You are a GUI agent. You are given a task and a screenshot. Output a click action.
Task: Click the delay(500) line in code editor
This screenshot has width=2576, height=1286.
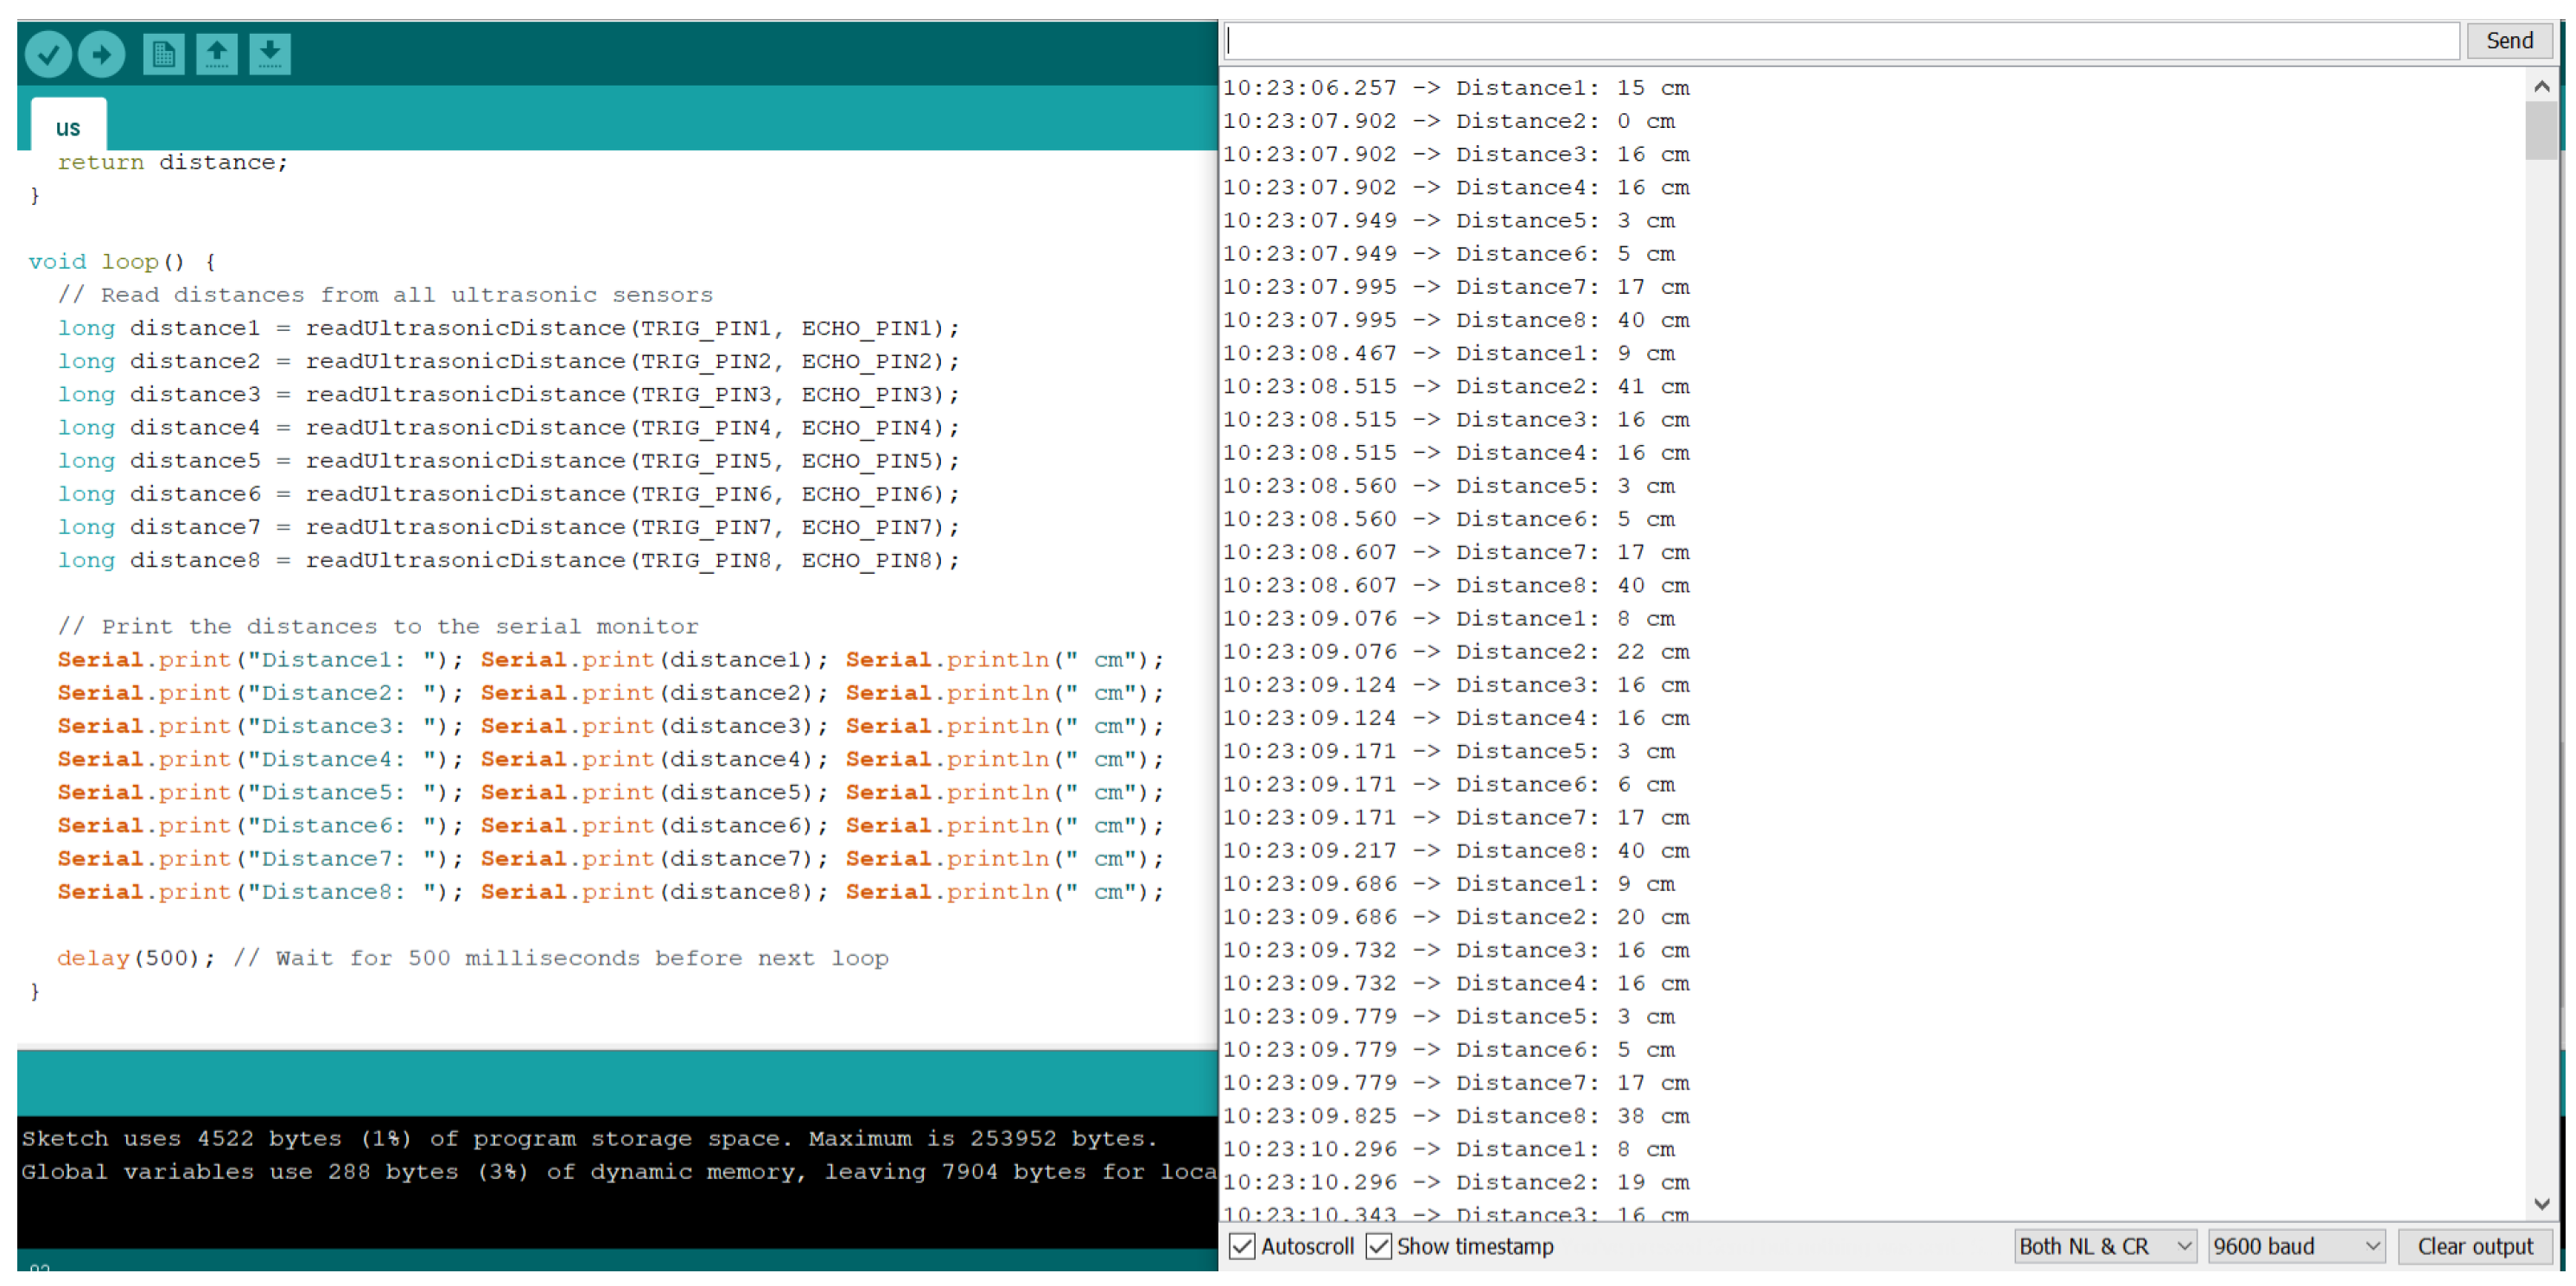point(135,958)
